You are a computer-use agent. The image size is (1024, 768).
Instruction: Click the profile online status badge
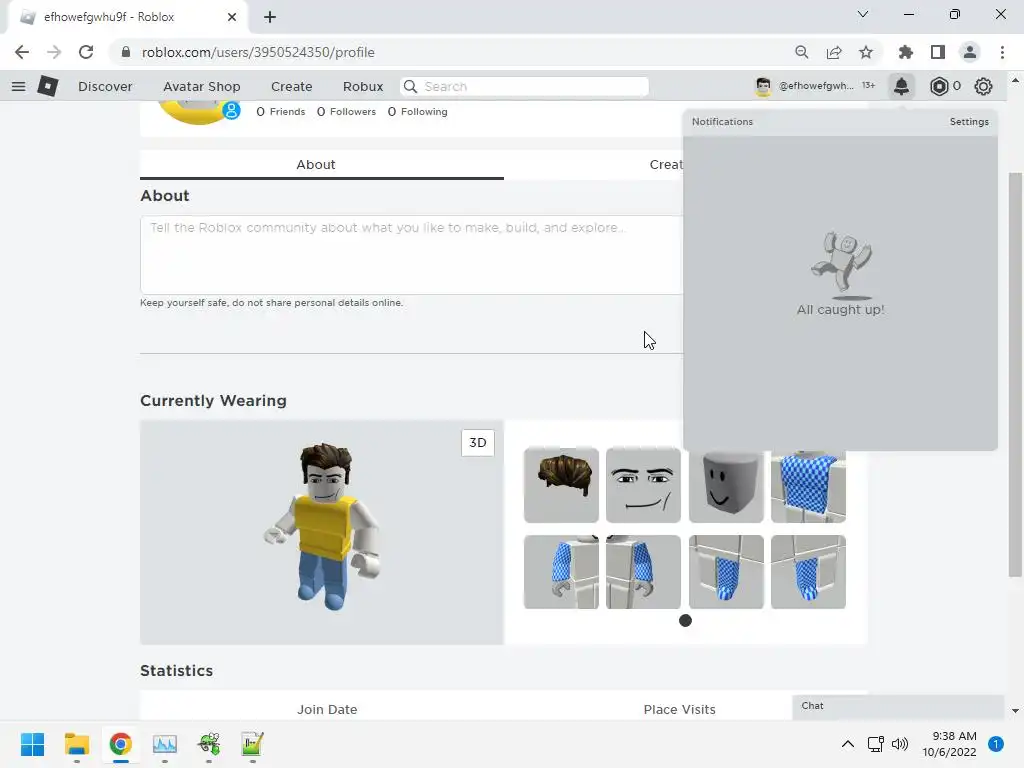coord(231,111)
